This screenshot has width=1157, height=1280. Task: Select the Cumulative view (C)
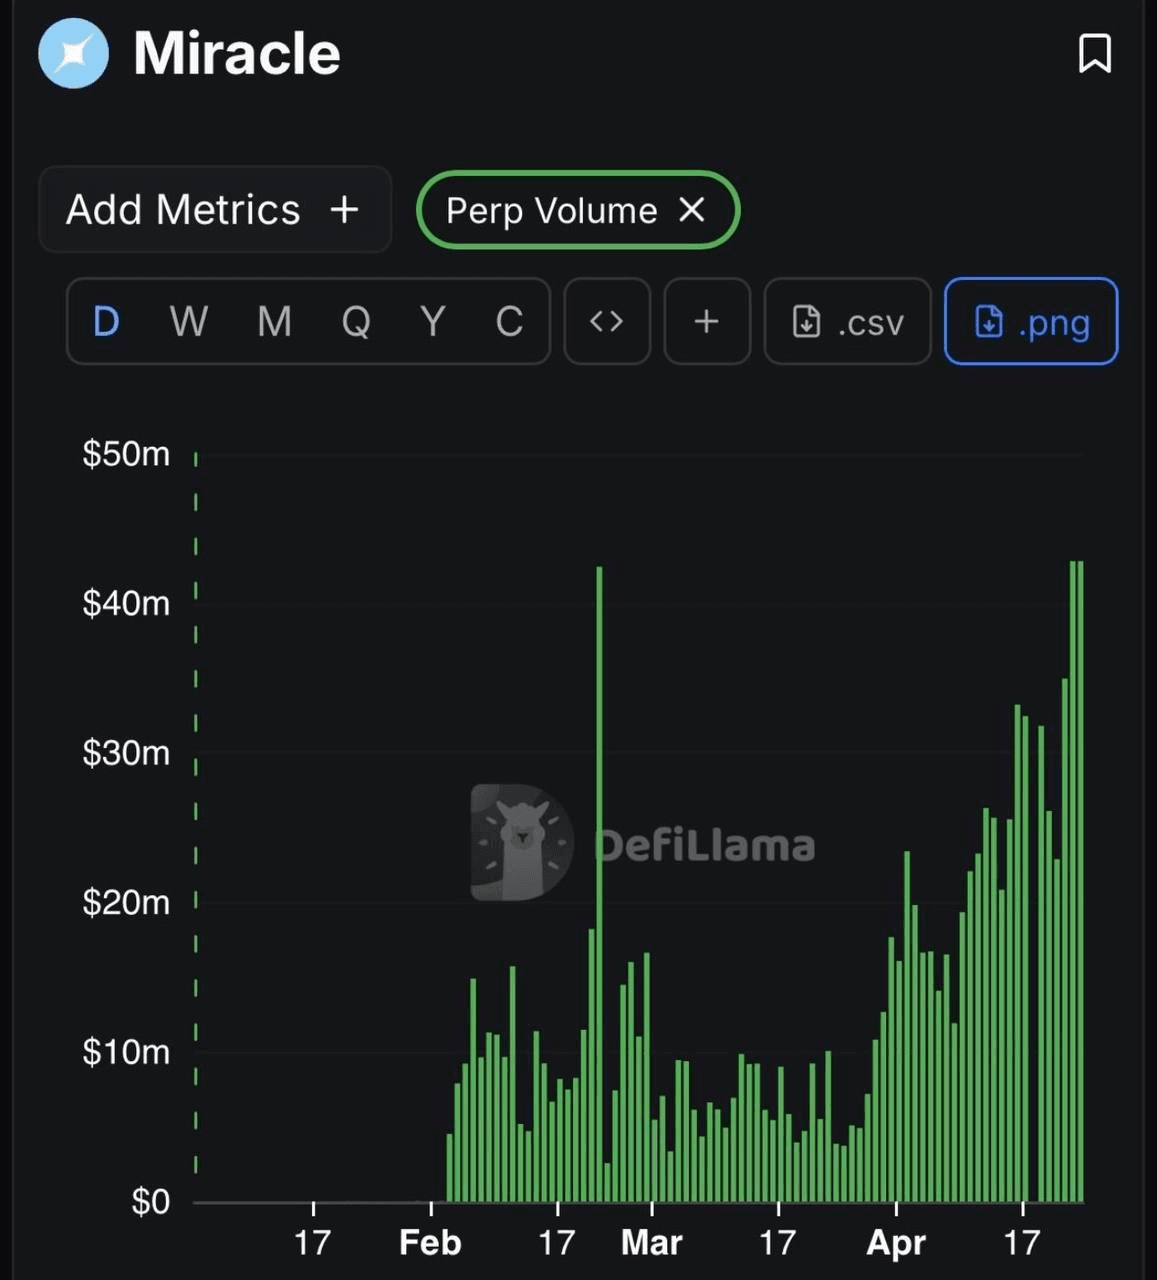(509, 321)
